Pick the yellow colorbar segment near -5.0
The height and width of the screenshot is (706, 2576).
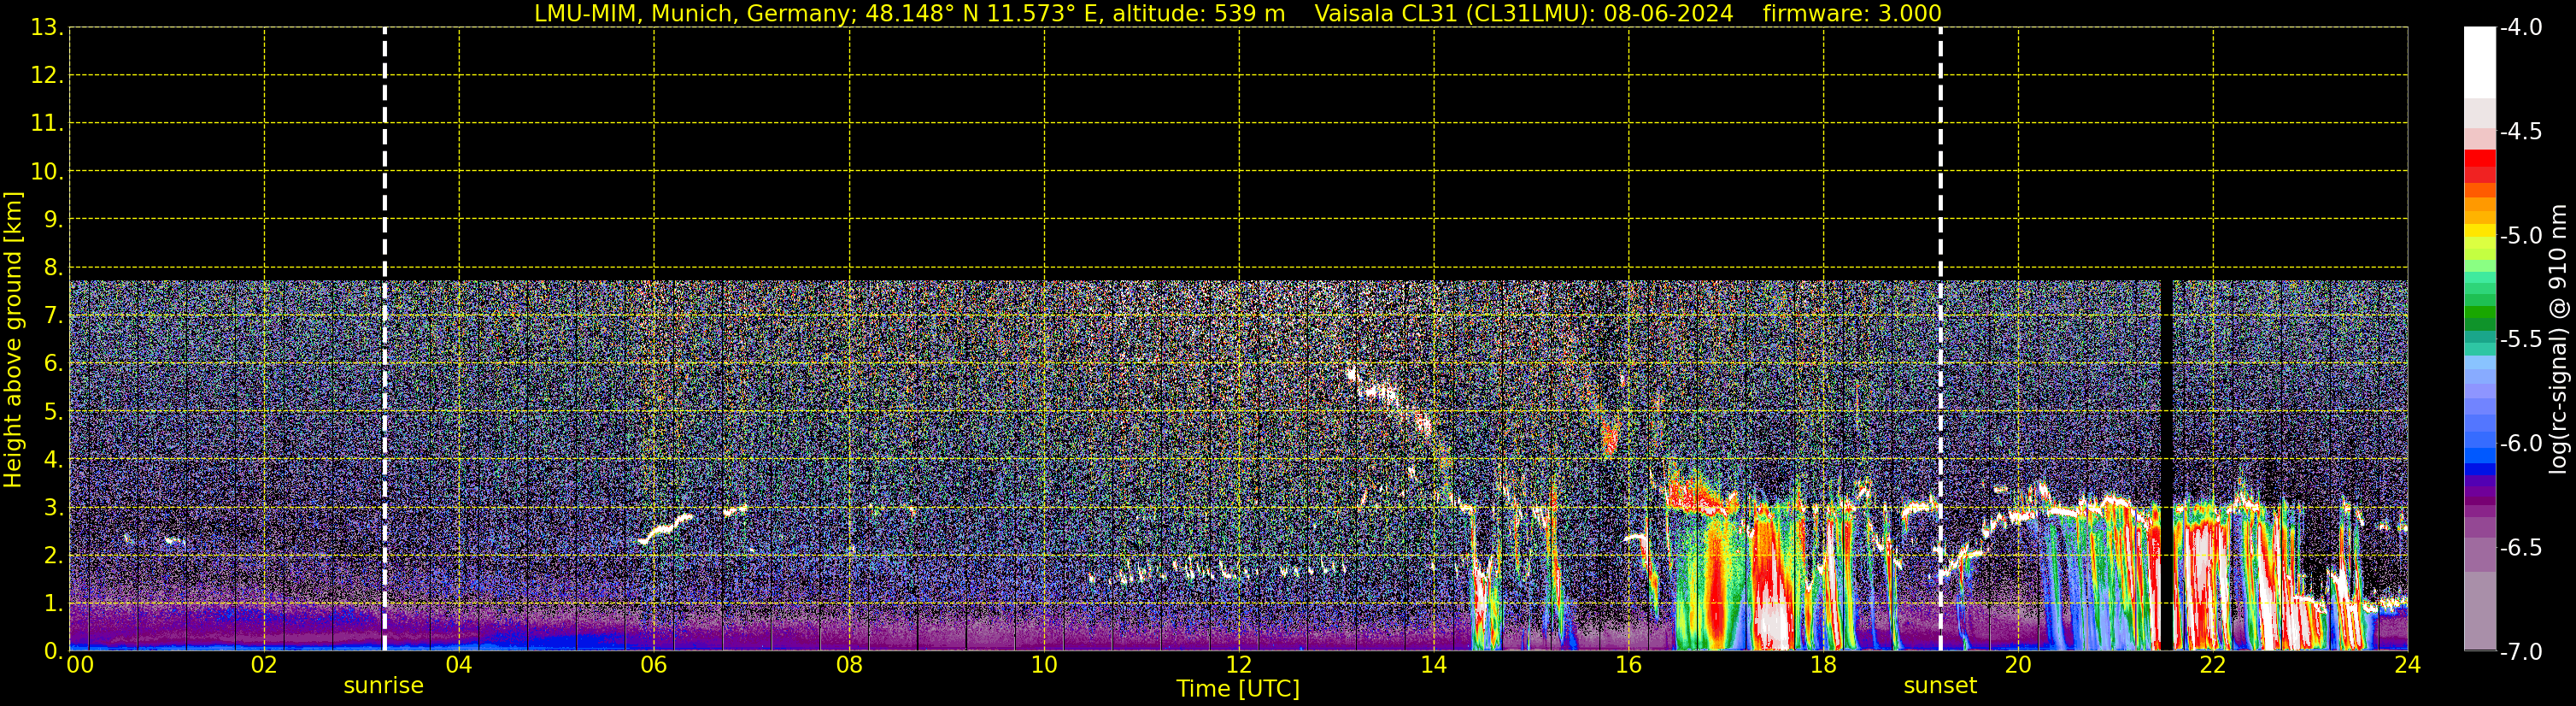pyautogui.click(x=2479, y=234)
